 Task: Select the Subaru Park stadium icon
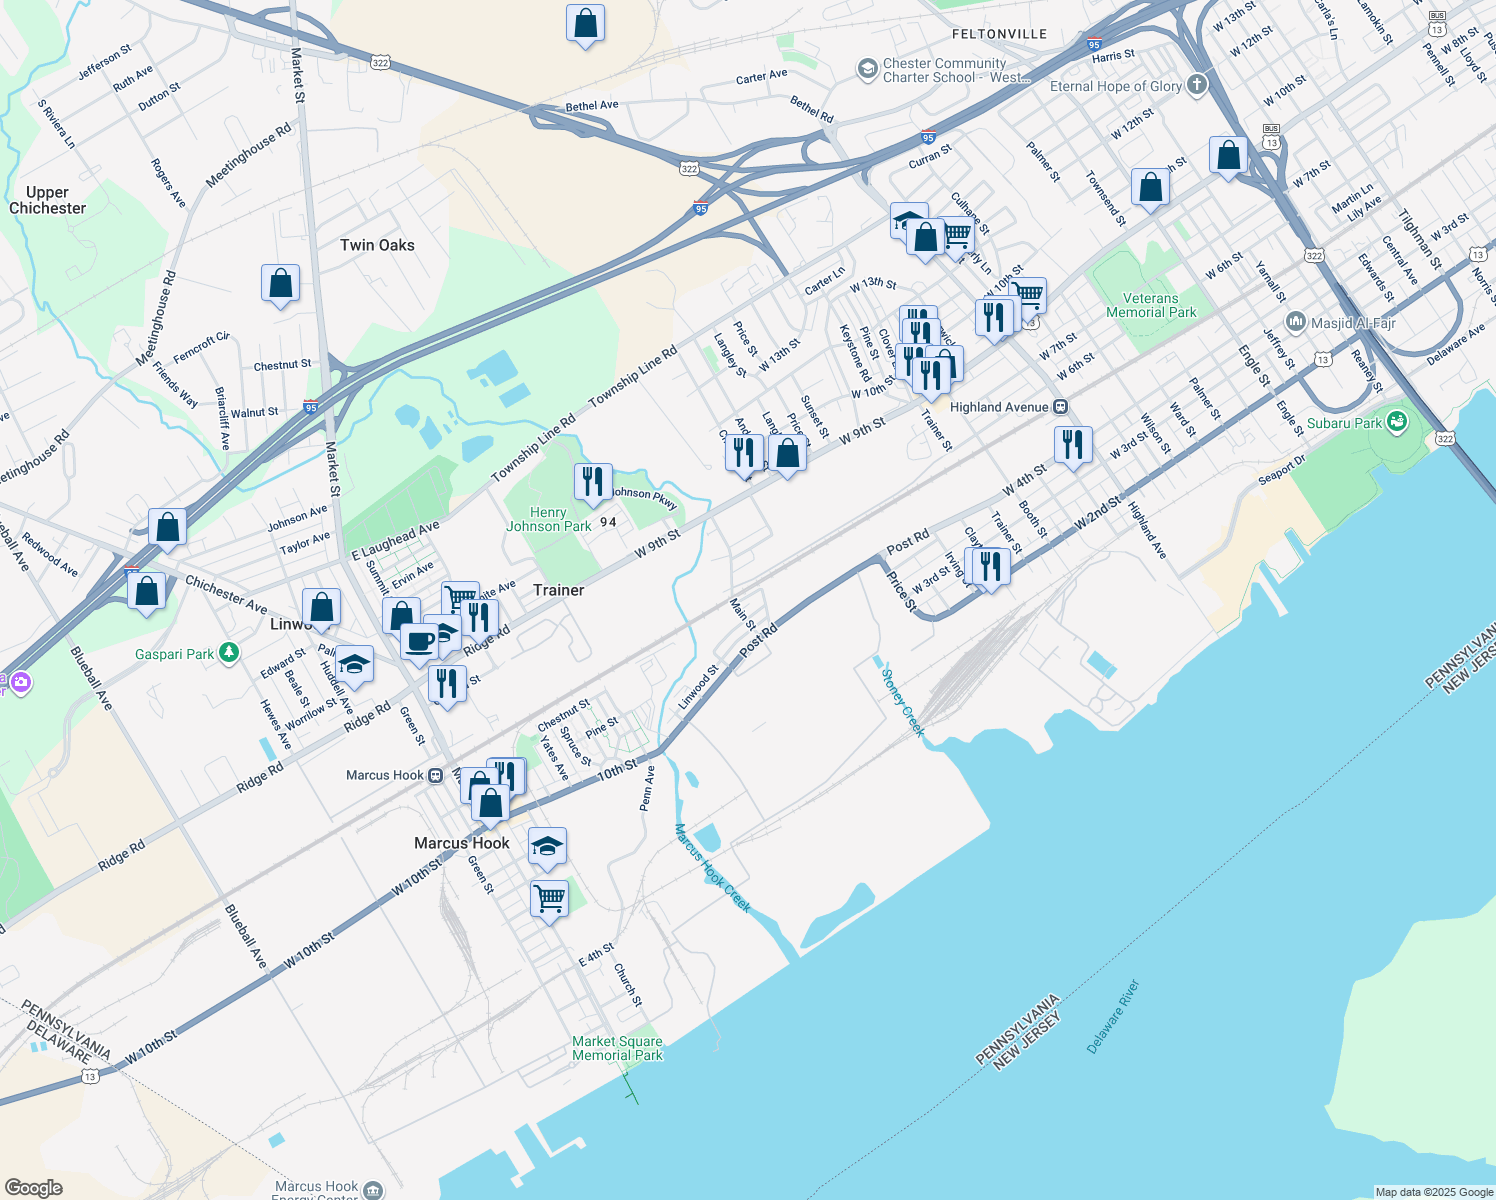1397,423
